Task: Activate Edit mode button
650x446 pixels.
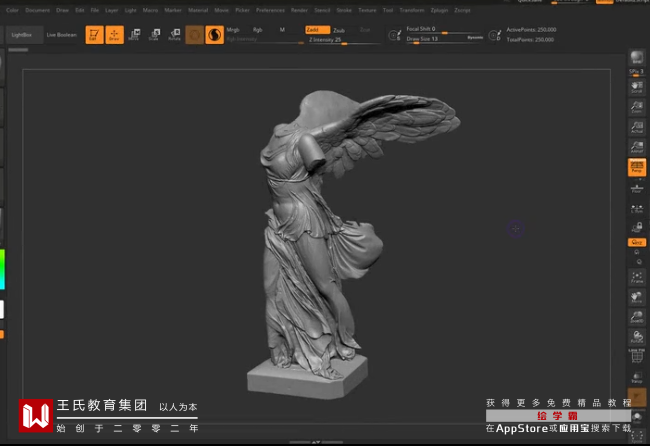Action: click(x=94, y=34)
